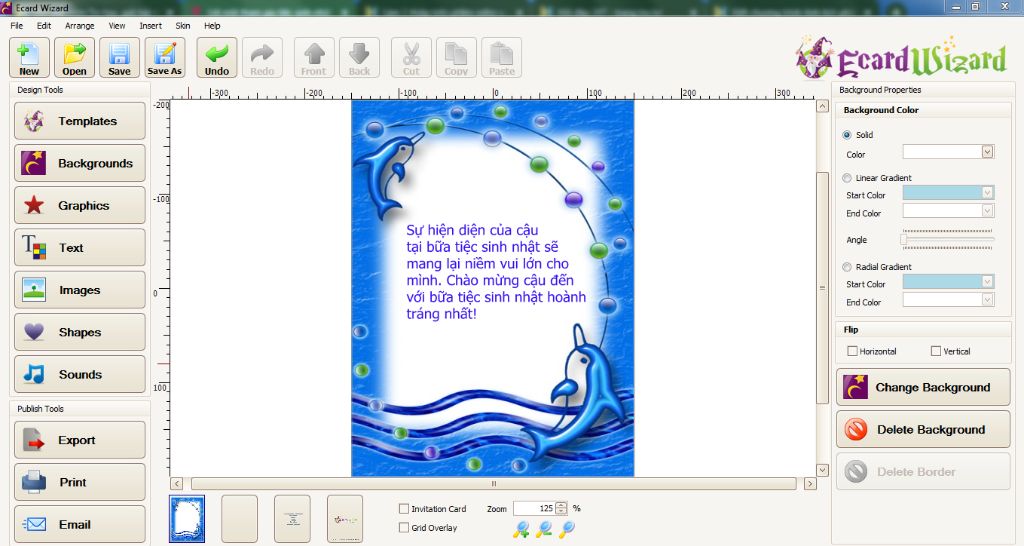The image size is (1024, 546).
Task: Open the Insert menu
Action: [150, 25]
